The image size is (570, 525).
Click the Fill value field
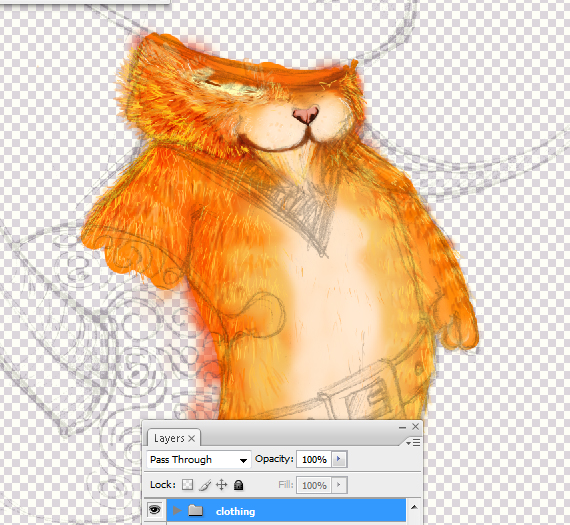pos(314,485)
